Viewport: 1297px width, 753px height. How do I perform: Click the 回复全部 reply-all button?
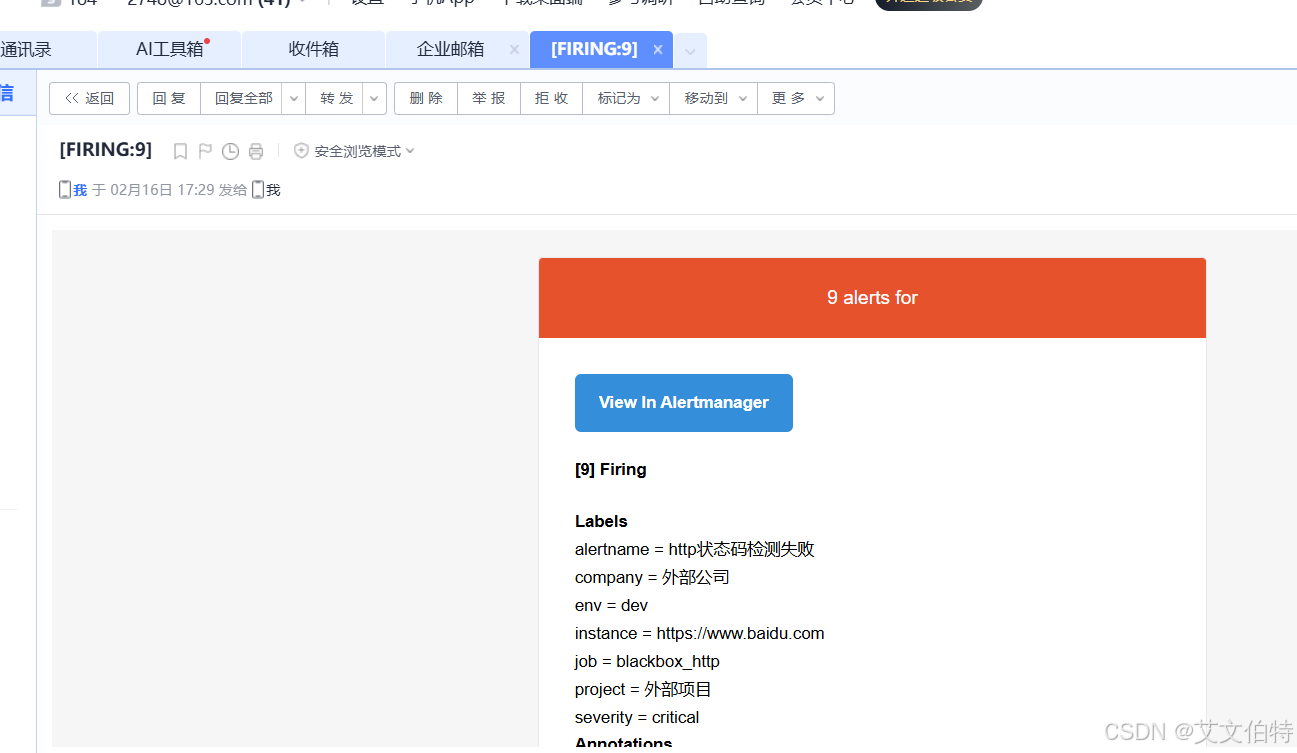243,98
